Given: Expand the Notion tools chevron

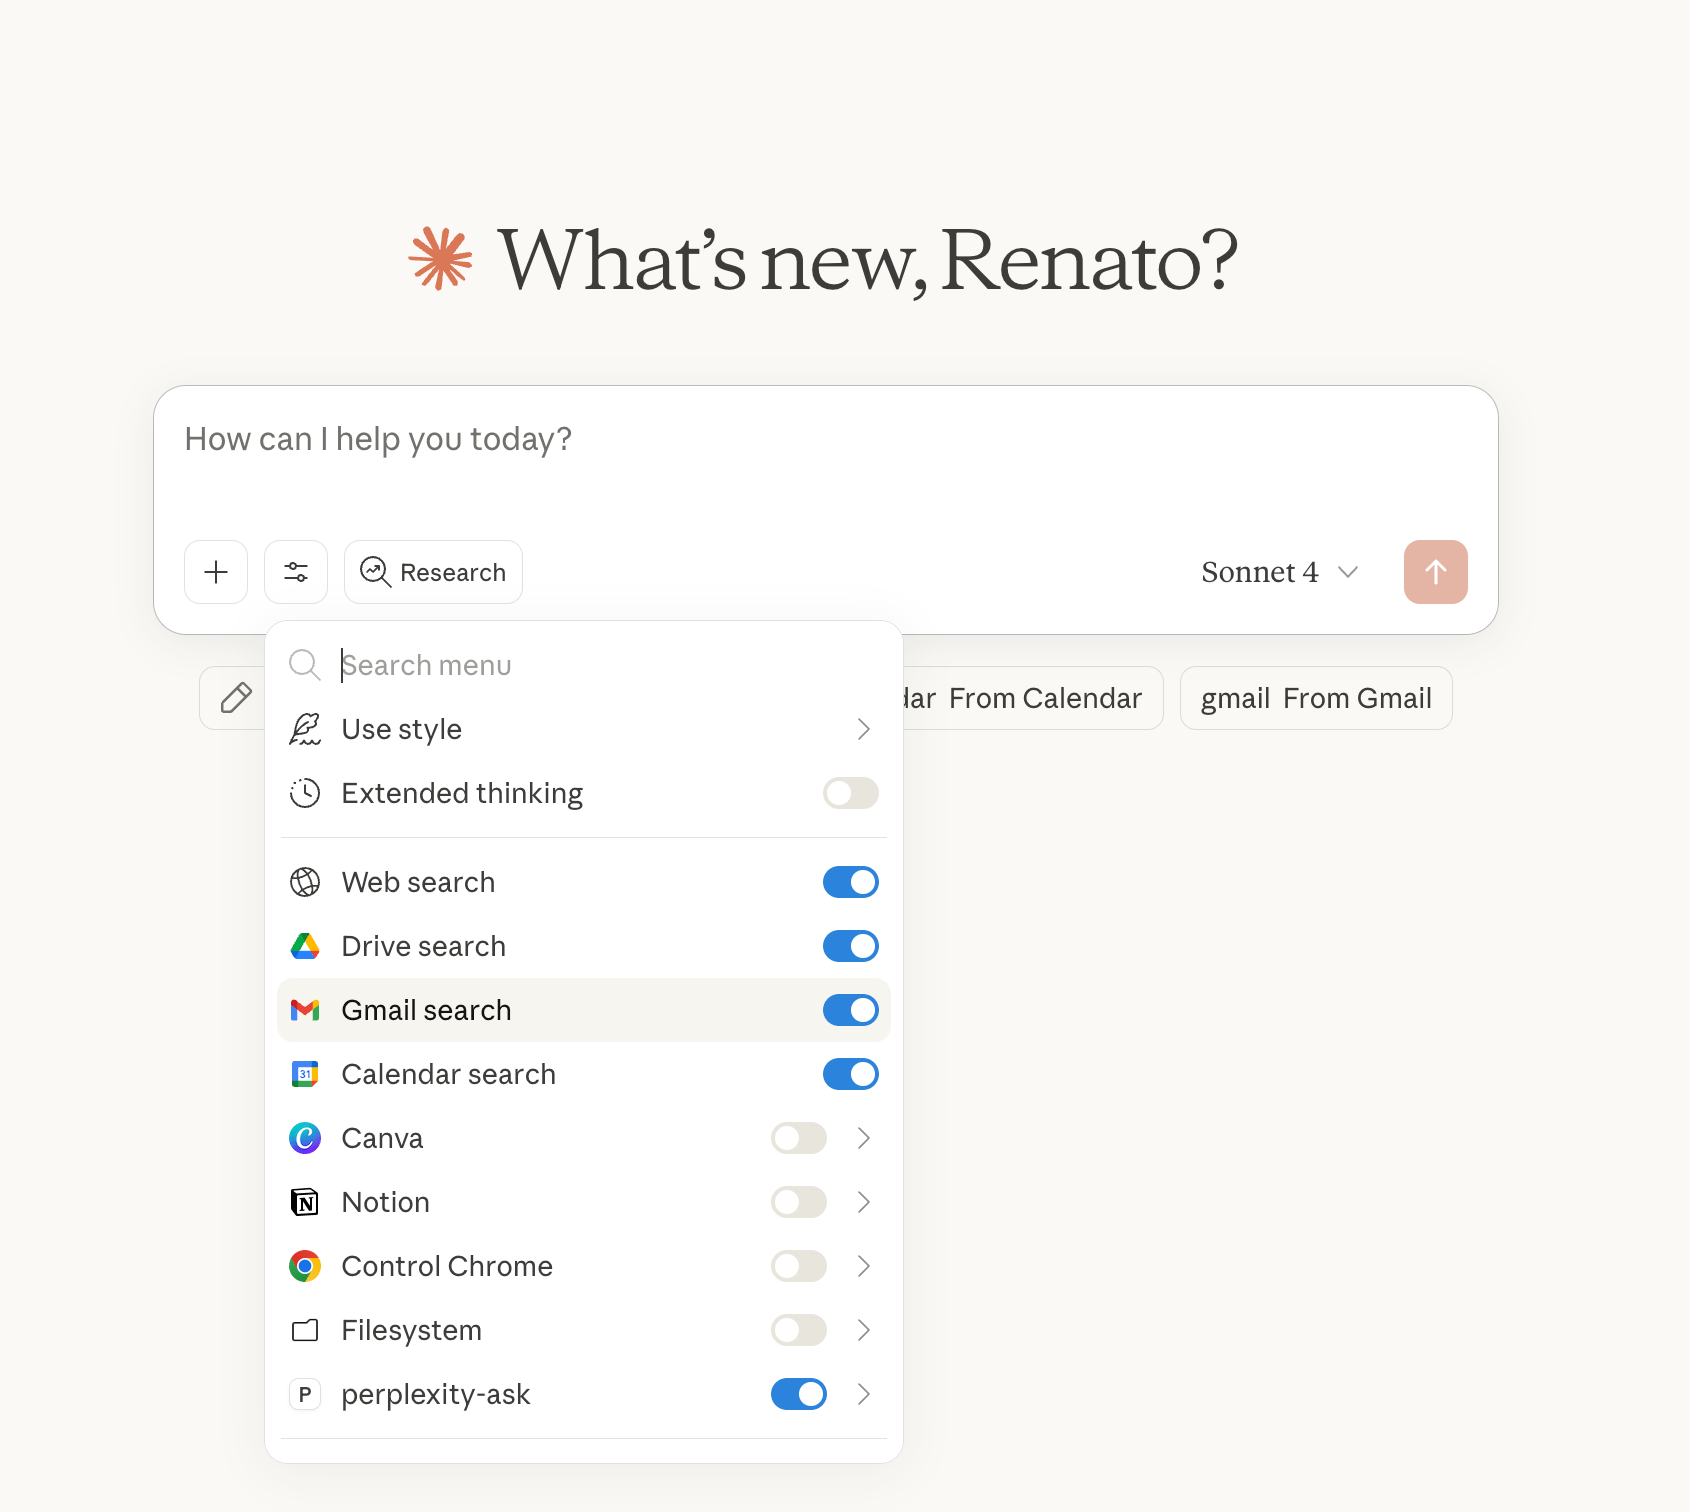Looking at the screenshot, I should coord(864,1202).
